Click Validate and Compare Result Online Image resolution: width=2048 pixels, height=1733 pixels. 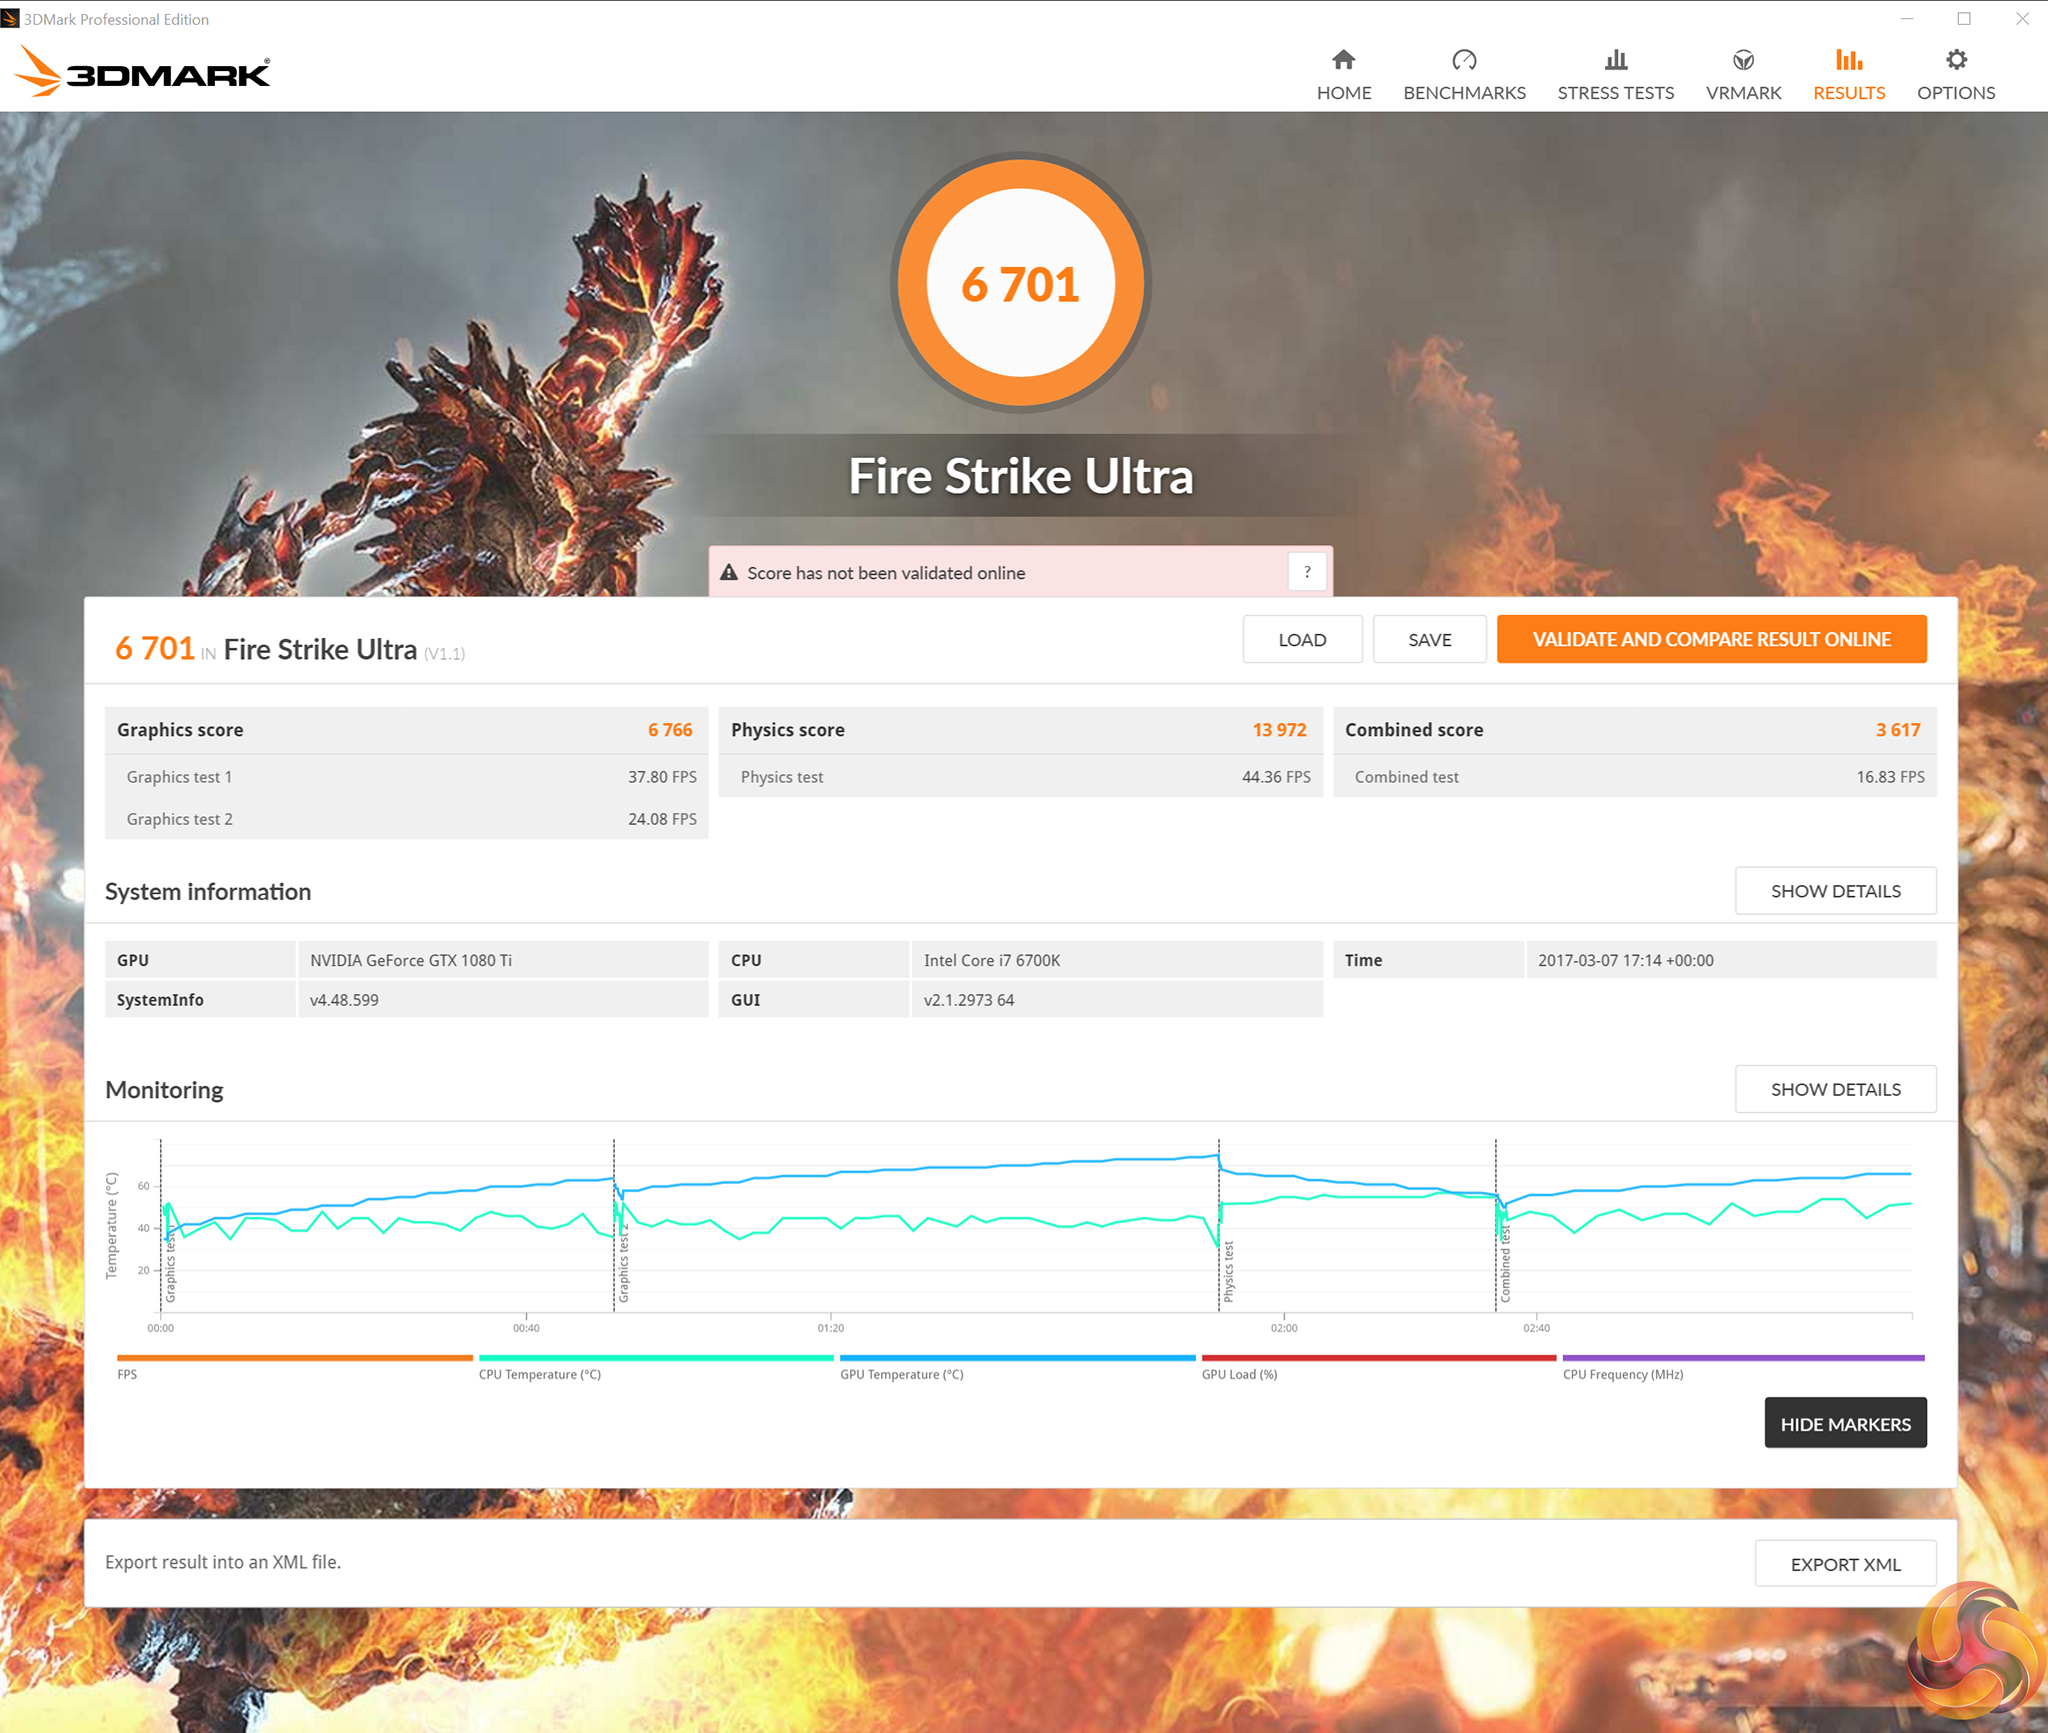[x=1711, y=639]
